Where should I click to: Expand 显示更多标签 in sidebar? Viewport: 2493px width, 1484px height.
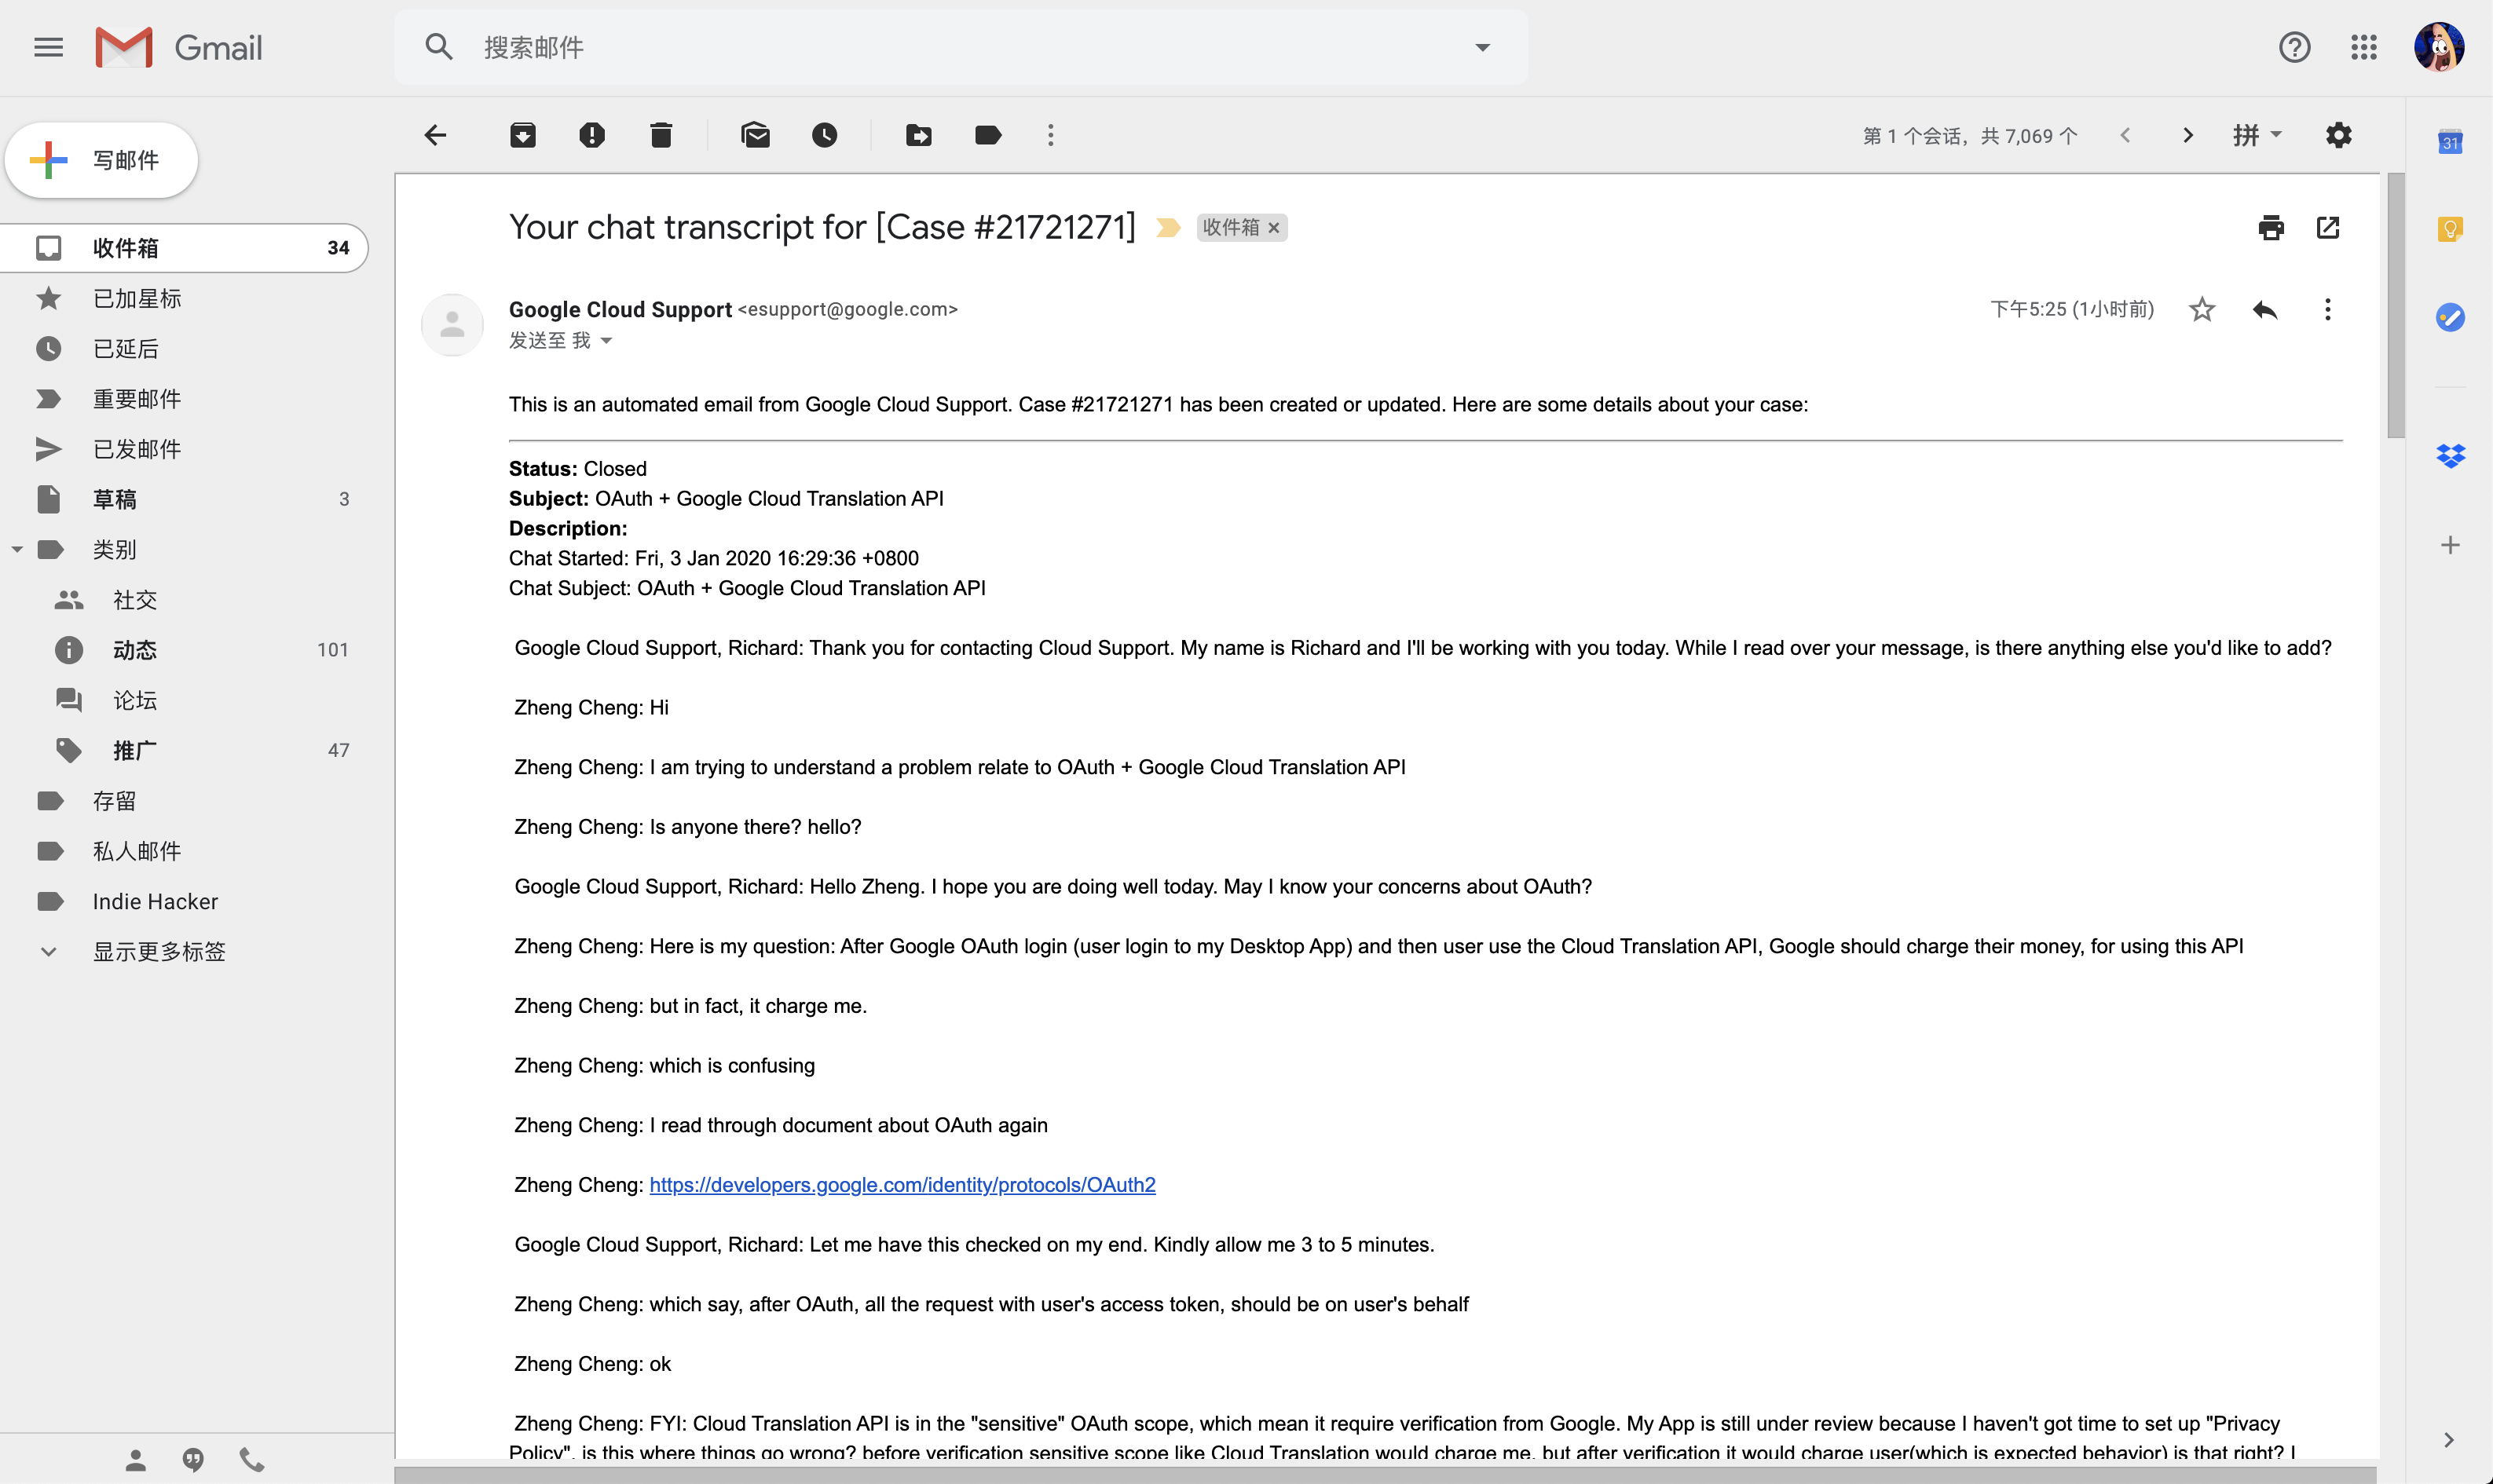click(x=158, y=952)
